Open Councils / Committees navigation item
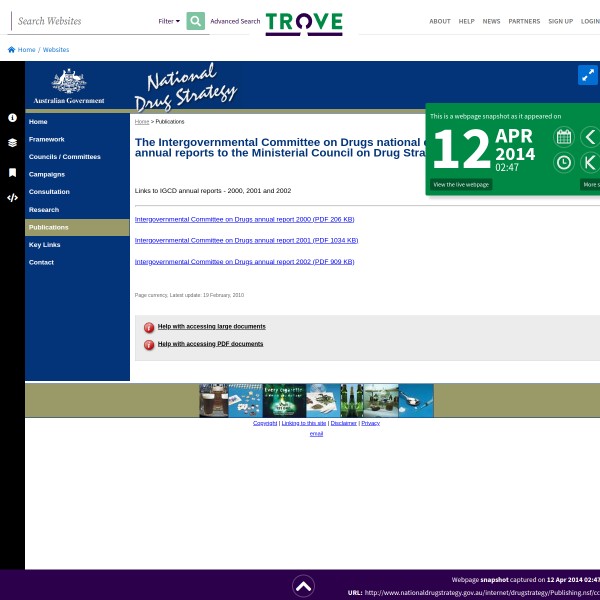 [x=65, y=157]
